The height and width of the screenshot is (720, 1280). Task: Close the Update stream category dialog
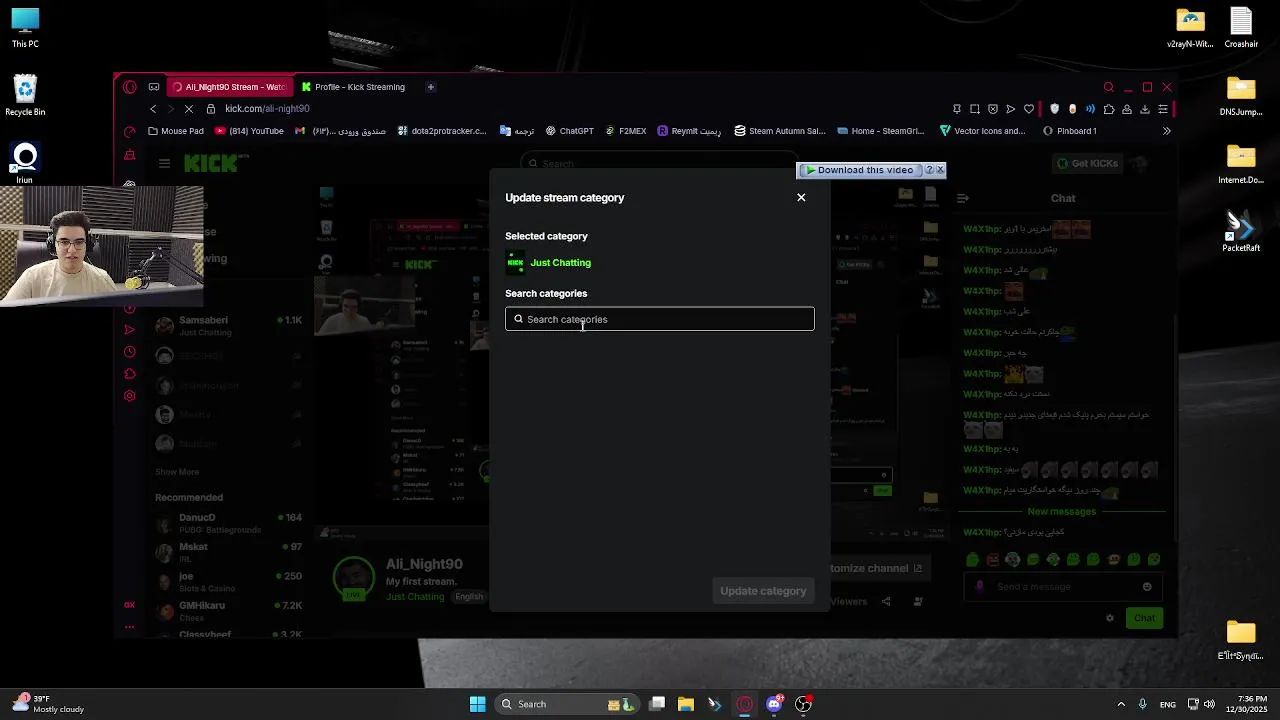click(x=801, y=197)
